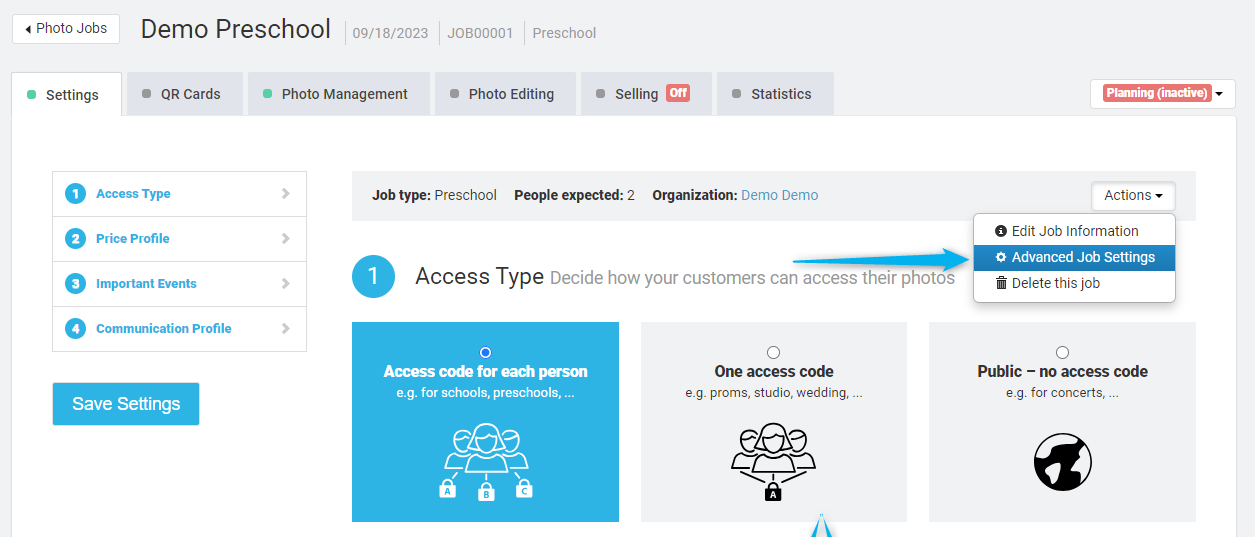The width and height of the screenshot is (1255, 537).
Task: Go to Communication Profile step in sidebar
Action: tap(179, 329)
